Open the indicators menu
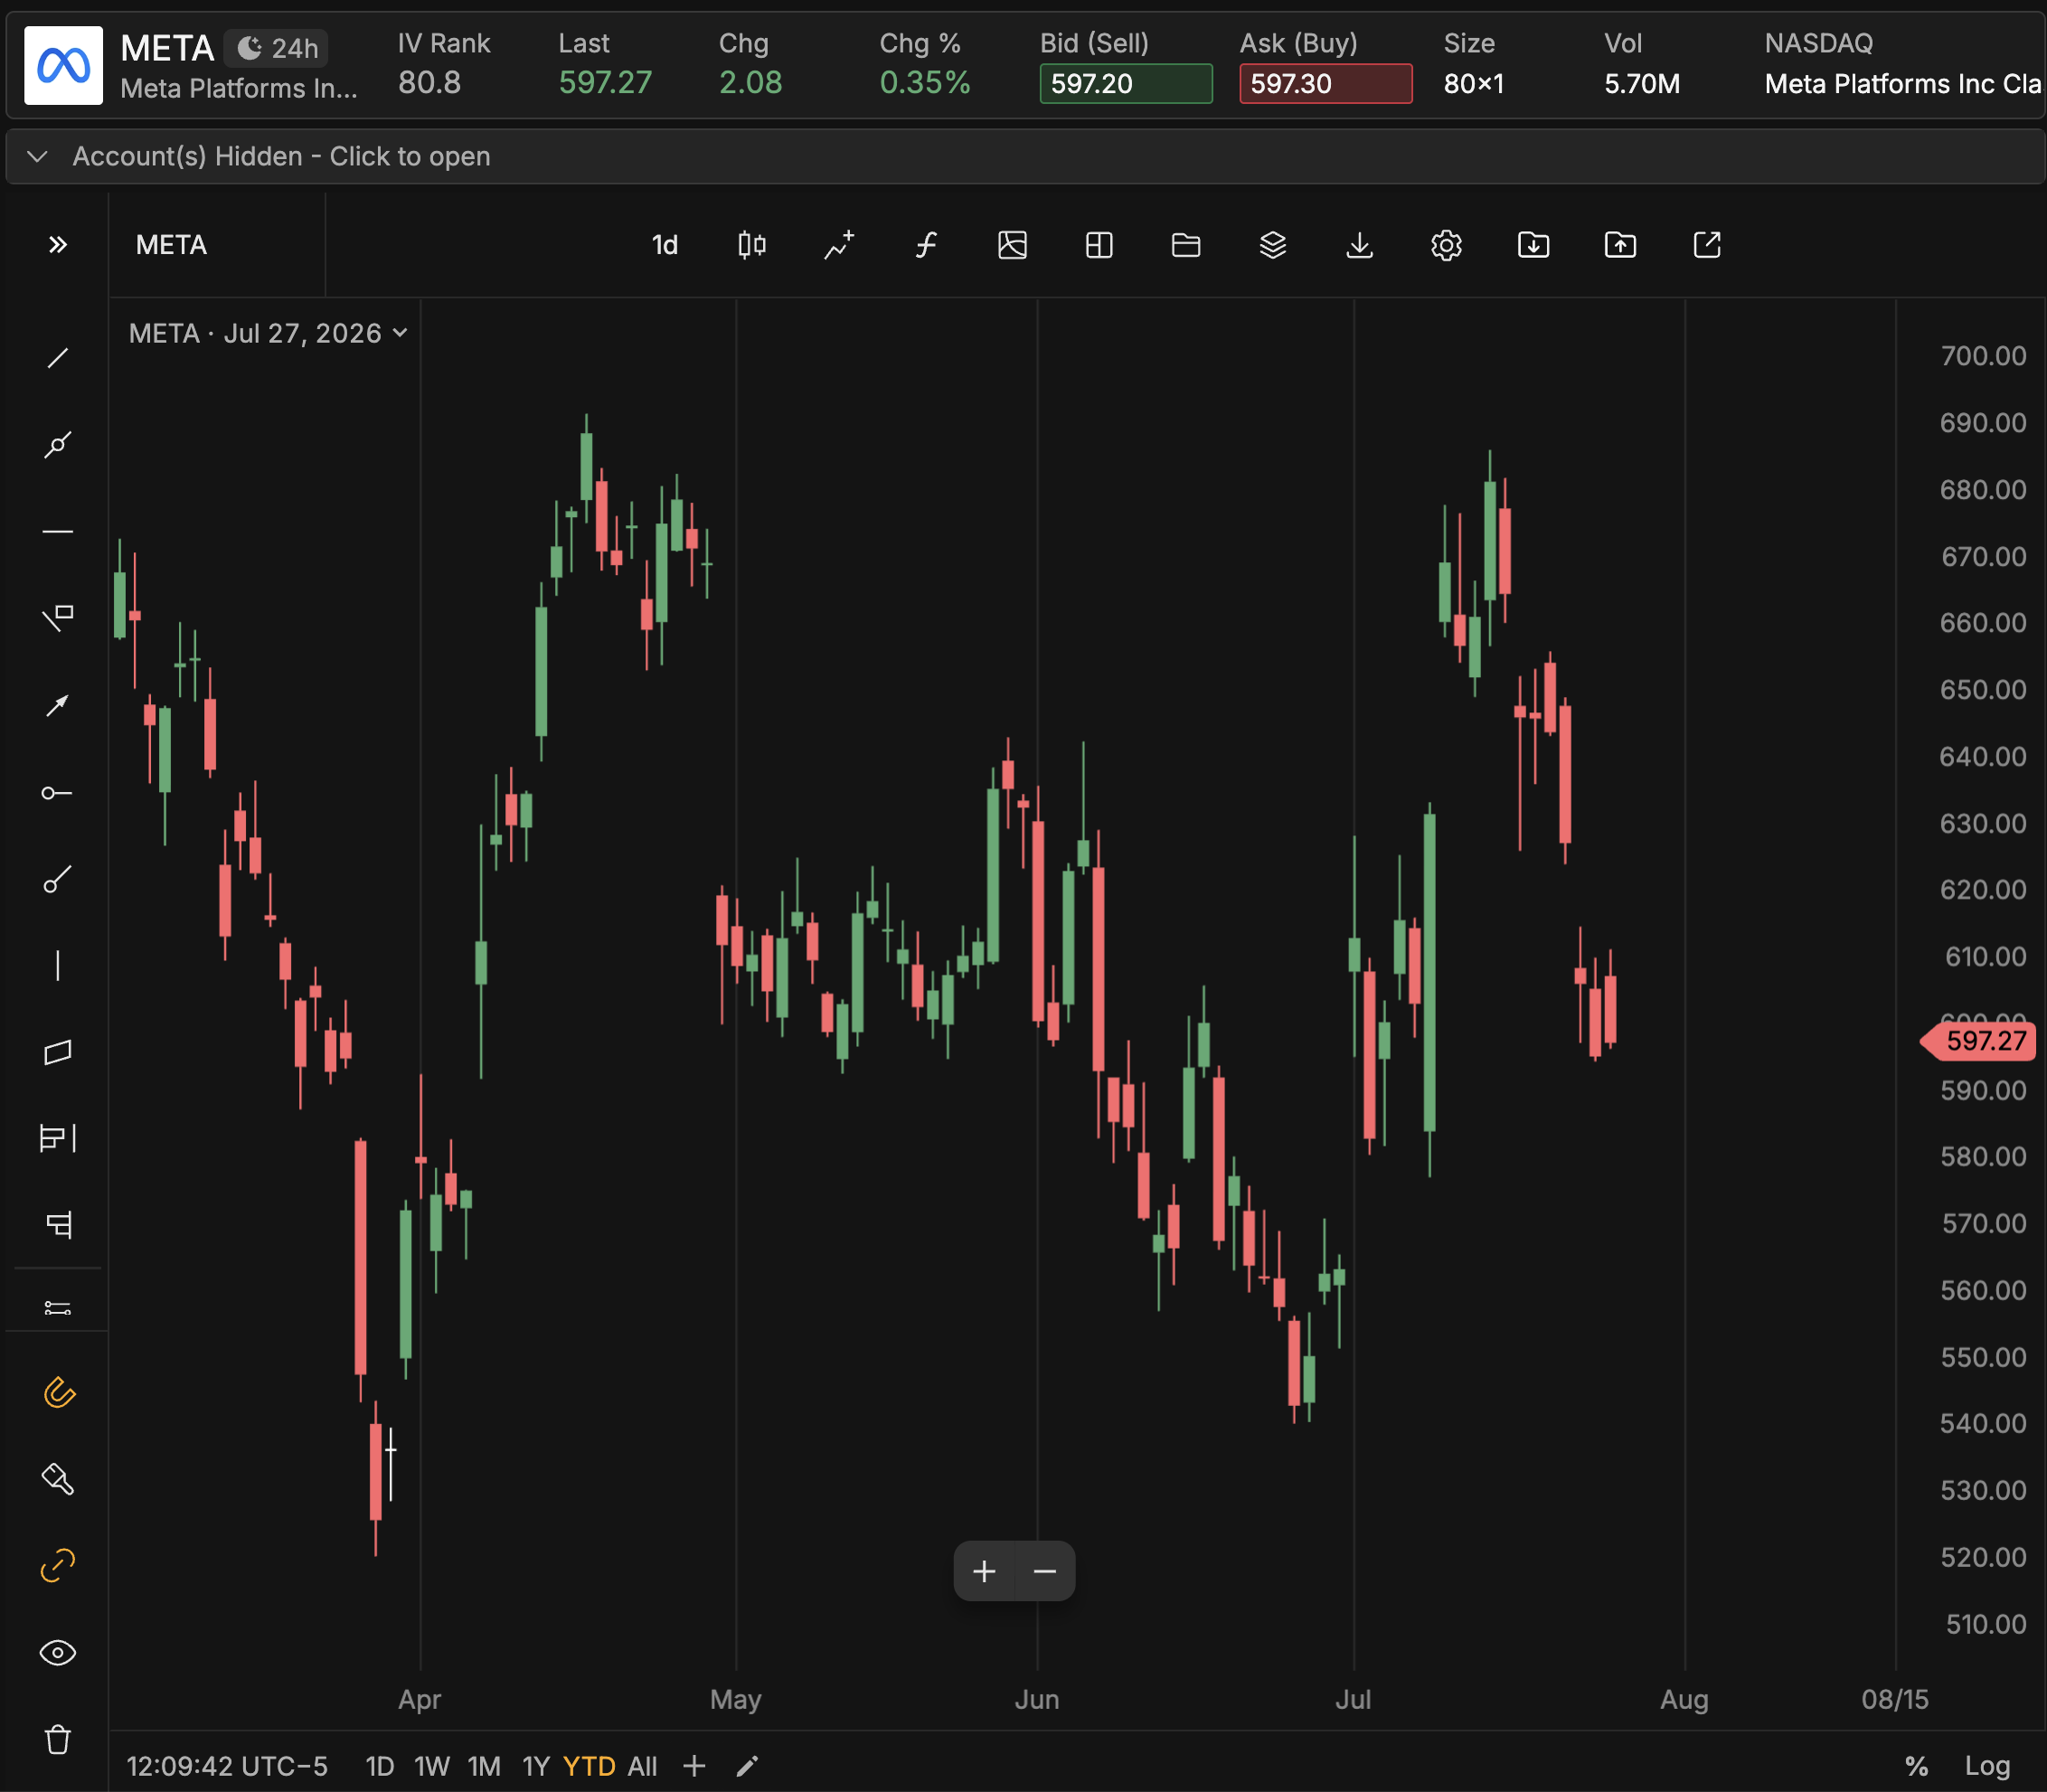 point(926,245)
